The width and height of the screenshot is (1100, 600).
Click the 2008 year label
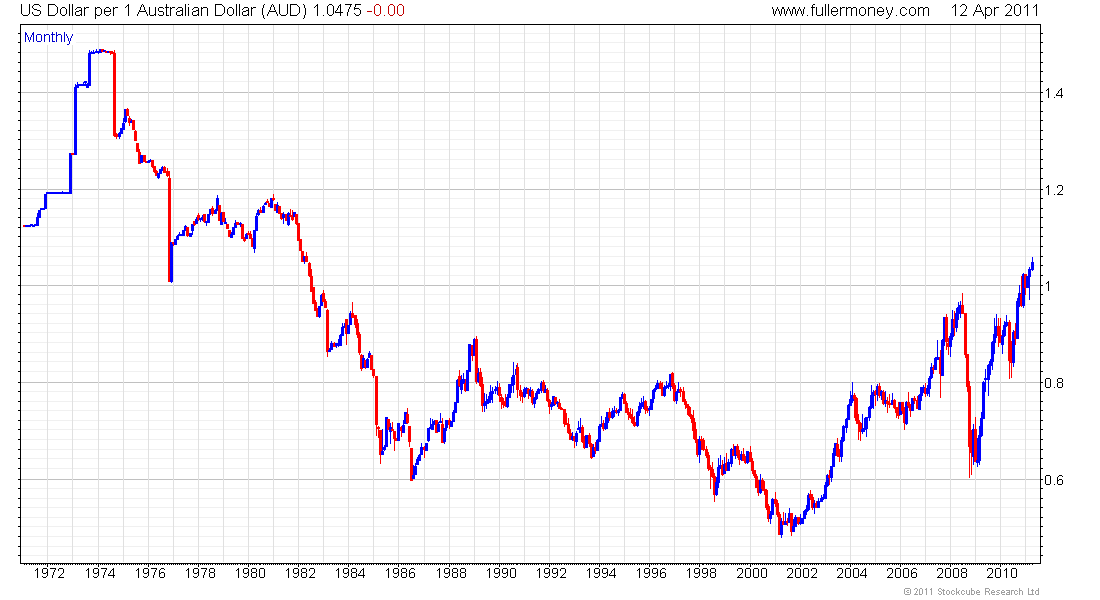(952, 573)
